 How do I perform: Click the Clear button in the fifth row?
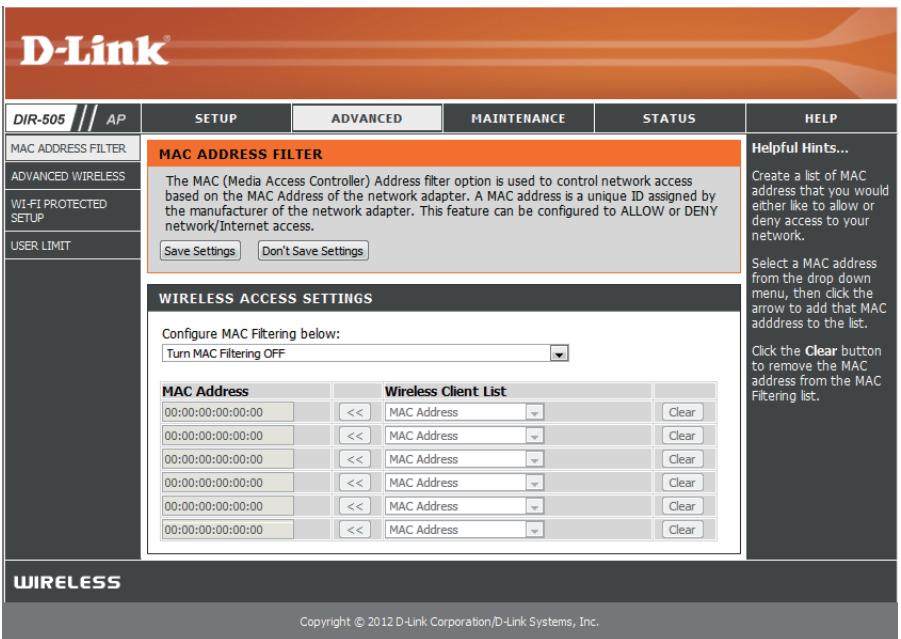pos(682,506)
